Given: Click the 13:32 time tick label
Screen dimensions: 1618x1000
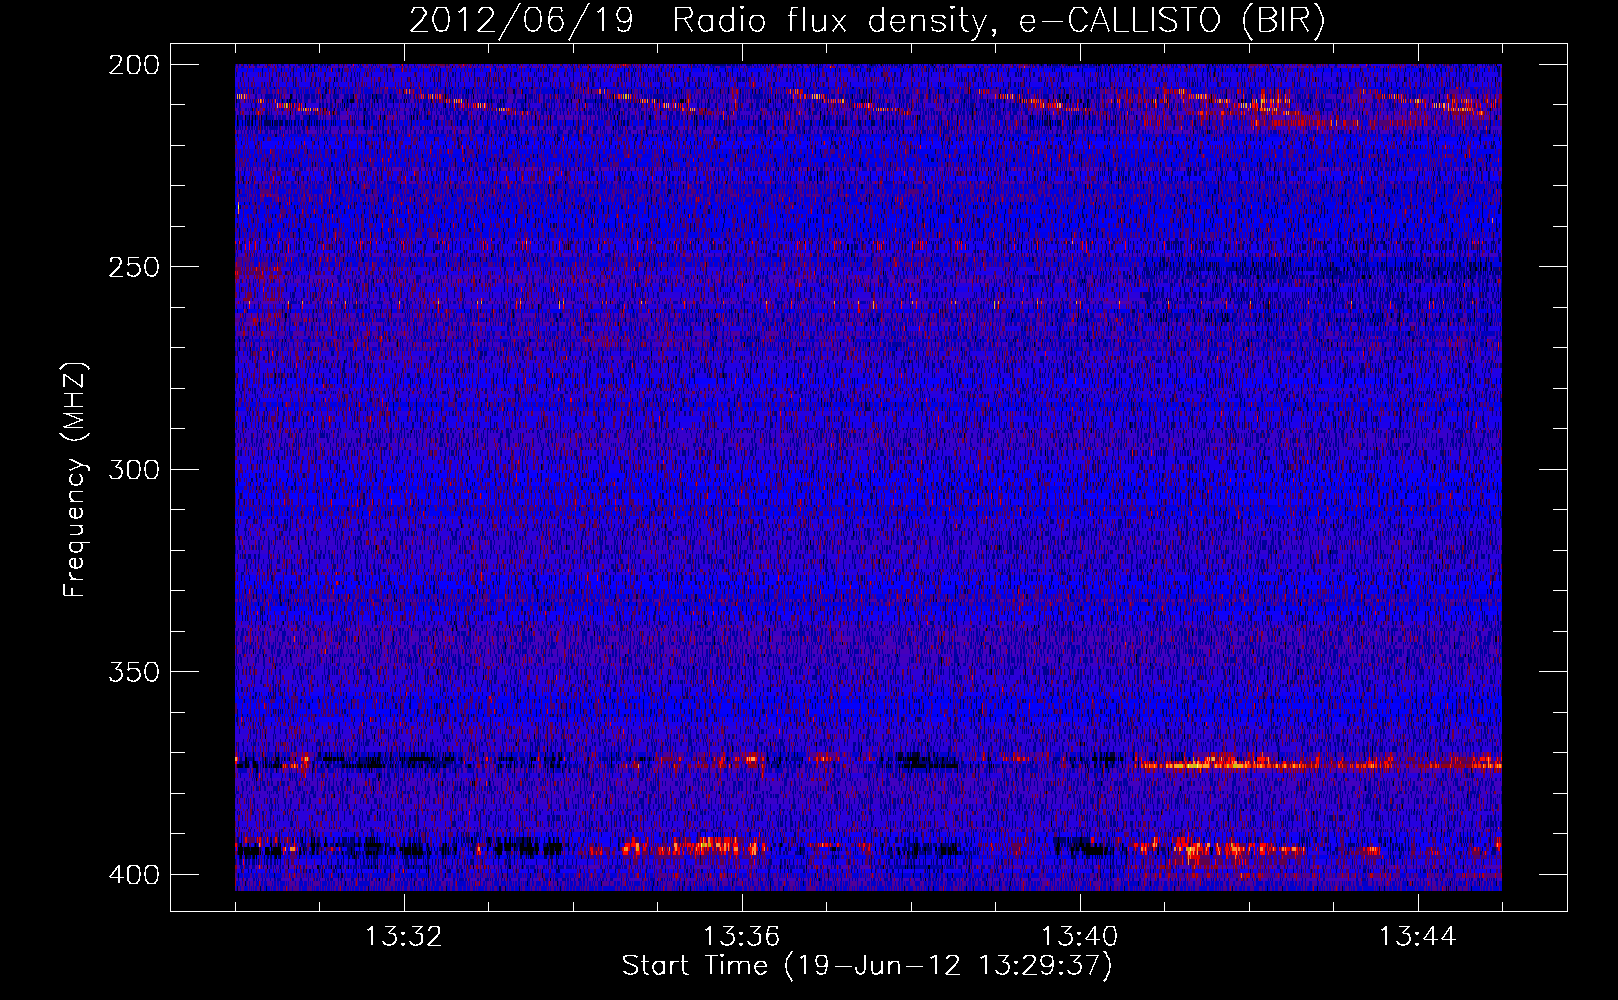Looking at the screenshot, I should coord(403,937).
